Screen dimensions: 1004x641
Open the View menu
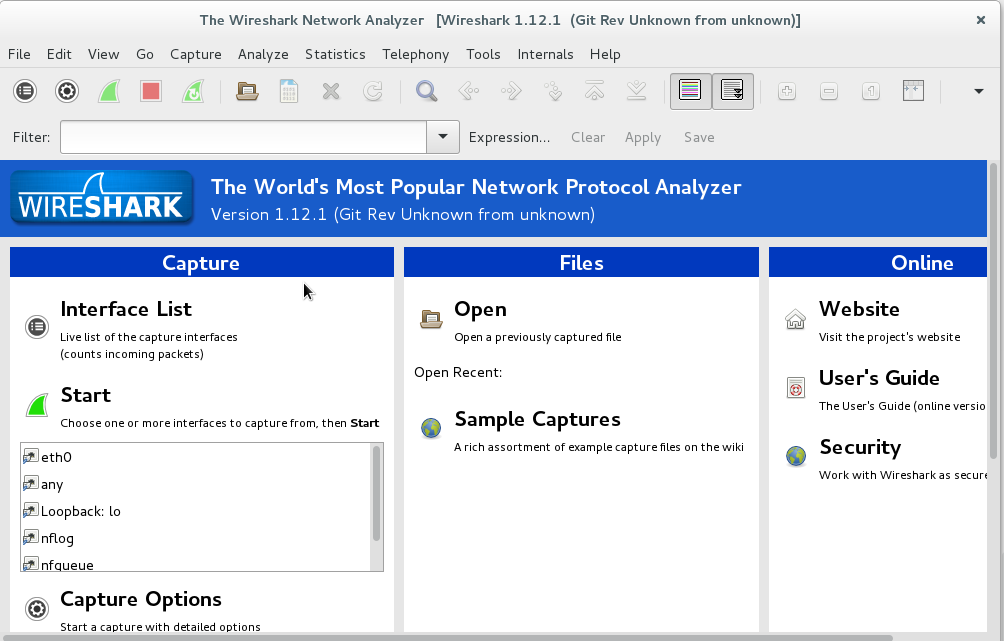(104, 54)
